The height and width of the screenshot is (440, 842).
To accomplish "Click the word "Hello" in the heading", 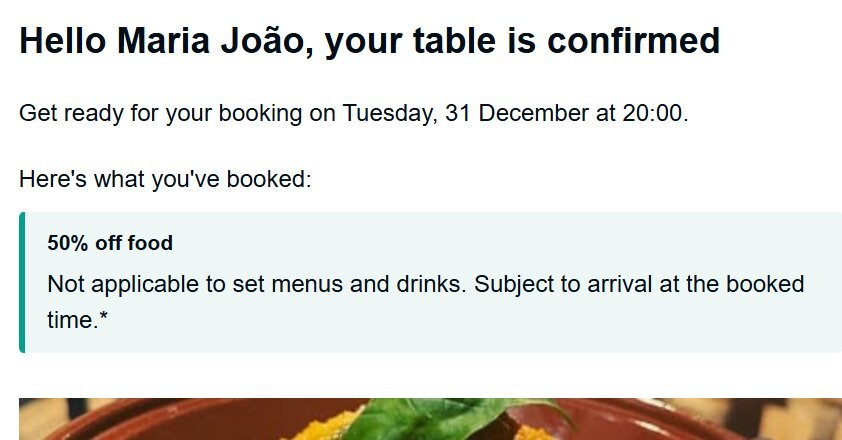I will [x=62, y=41].
